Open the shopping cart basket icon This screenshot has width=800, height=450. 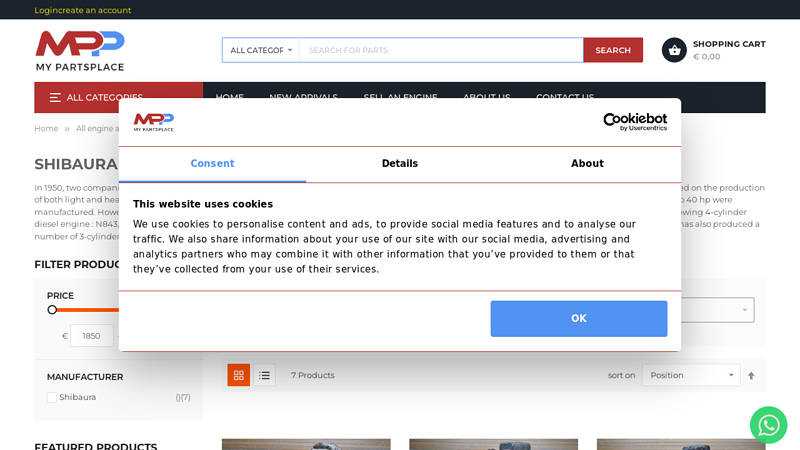674,50
